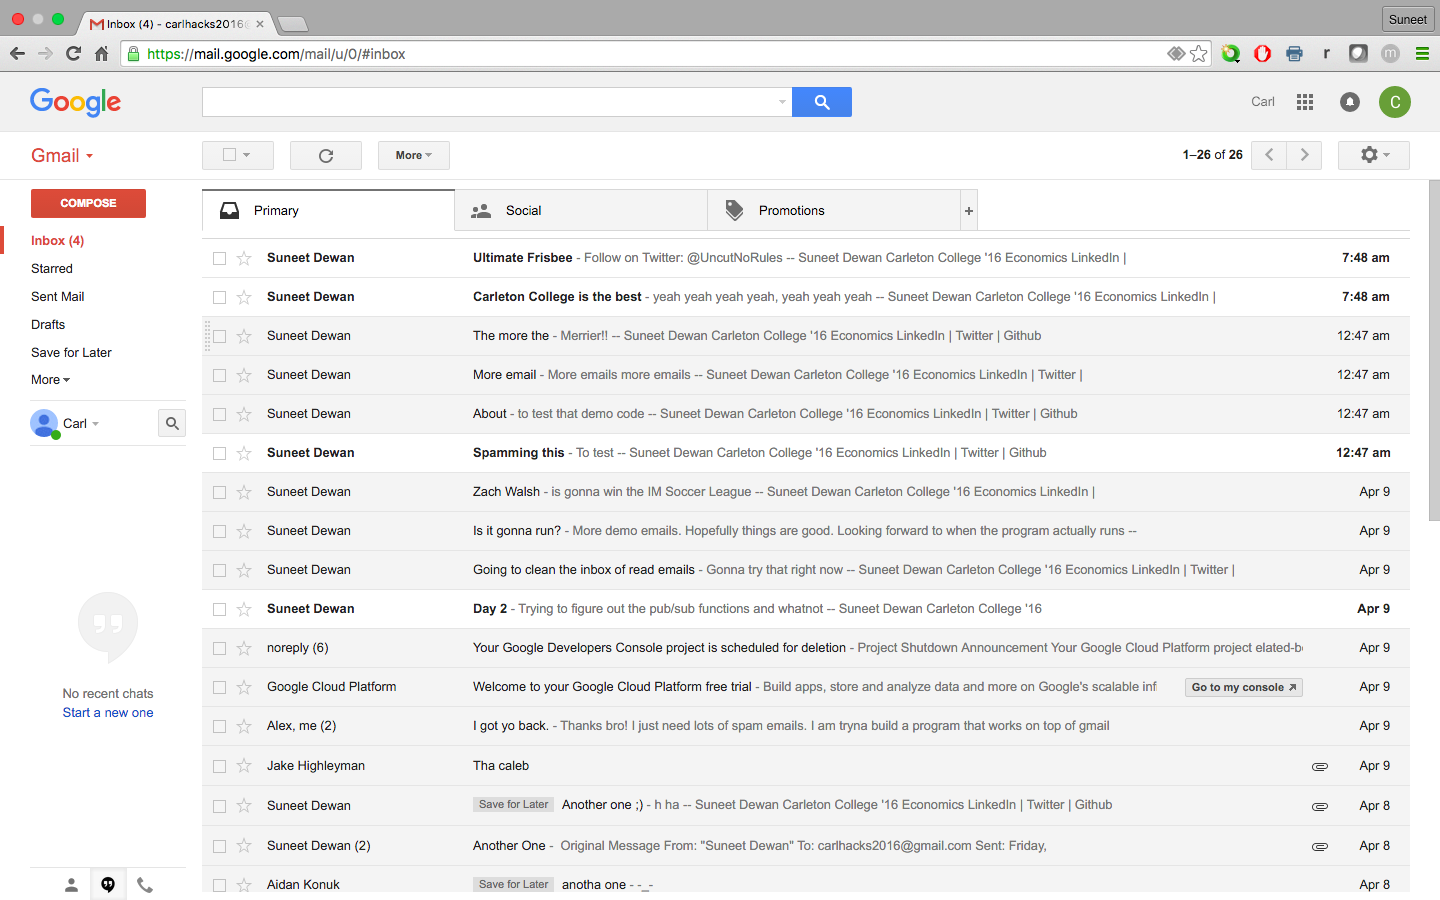Select the Alex, me (2) conversation checkbox

(x=220, y=726)
